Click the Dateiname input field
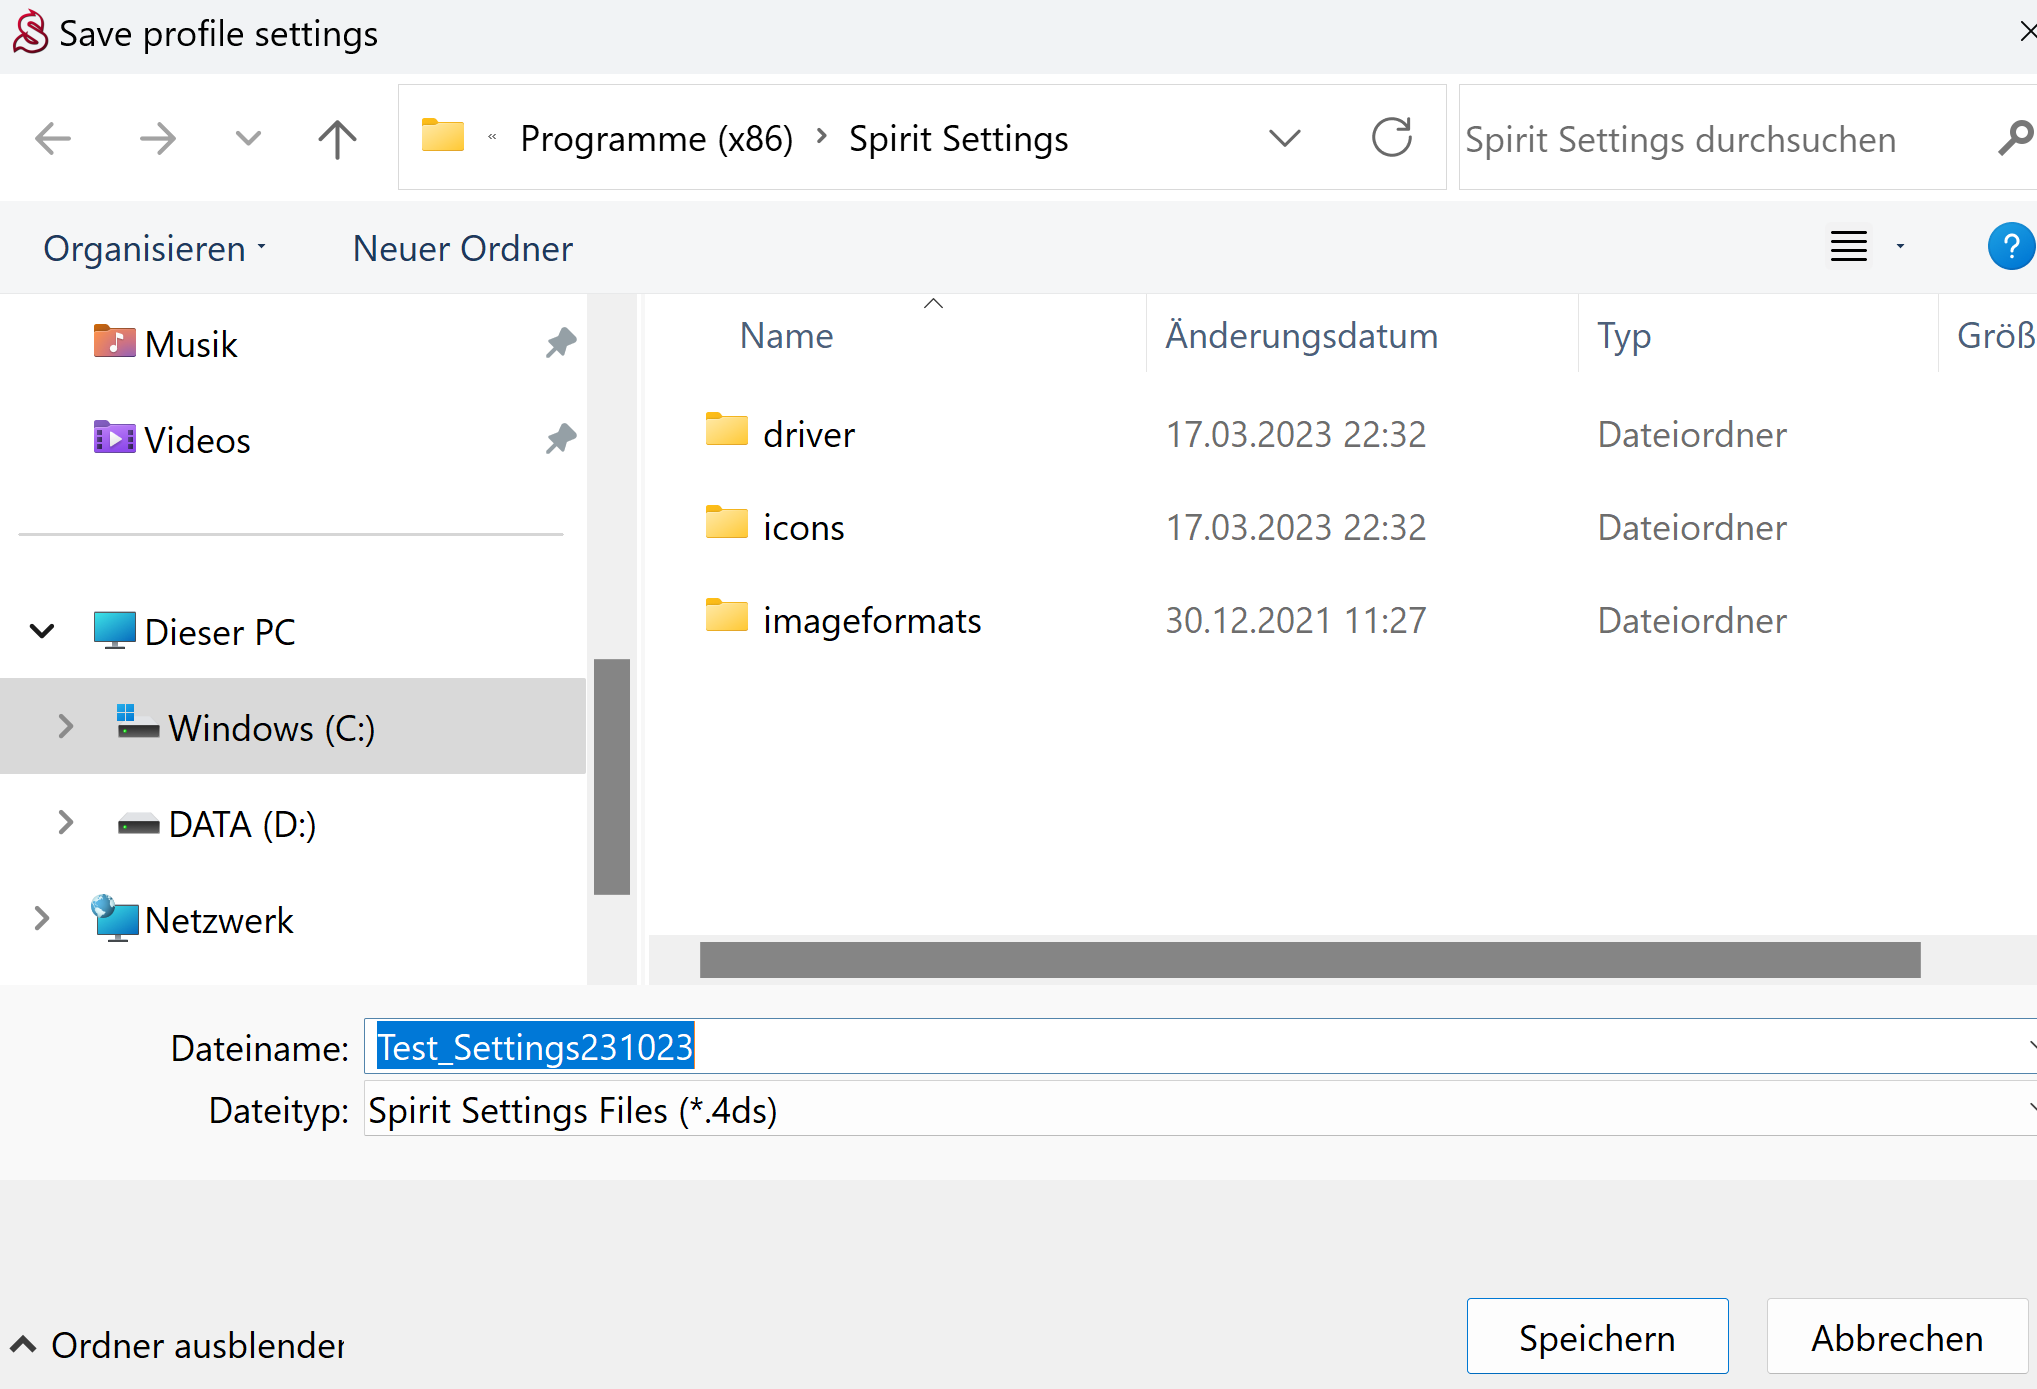The width and height of the screenshot is (2037, 1389). pyautogui.click(x=1200, y=1047)
